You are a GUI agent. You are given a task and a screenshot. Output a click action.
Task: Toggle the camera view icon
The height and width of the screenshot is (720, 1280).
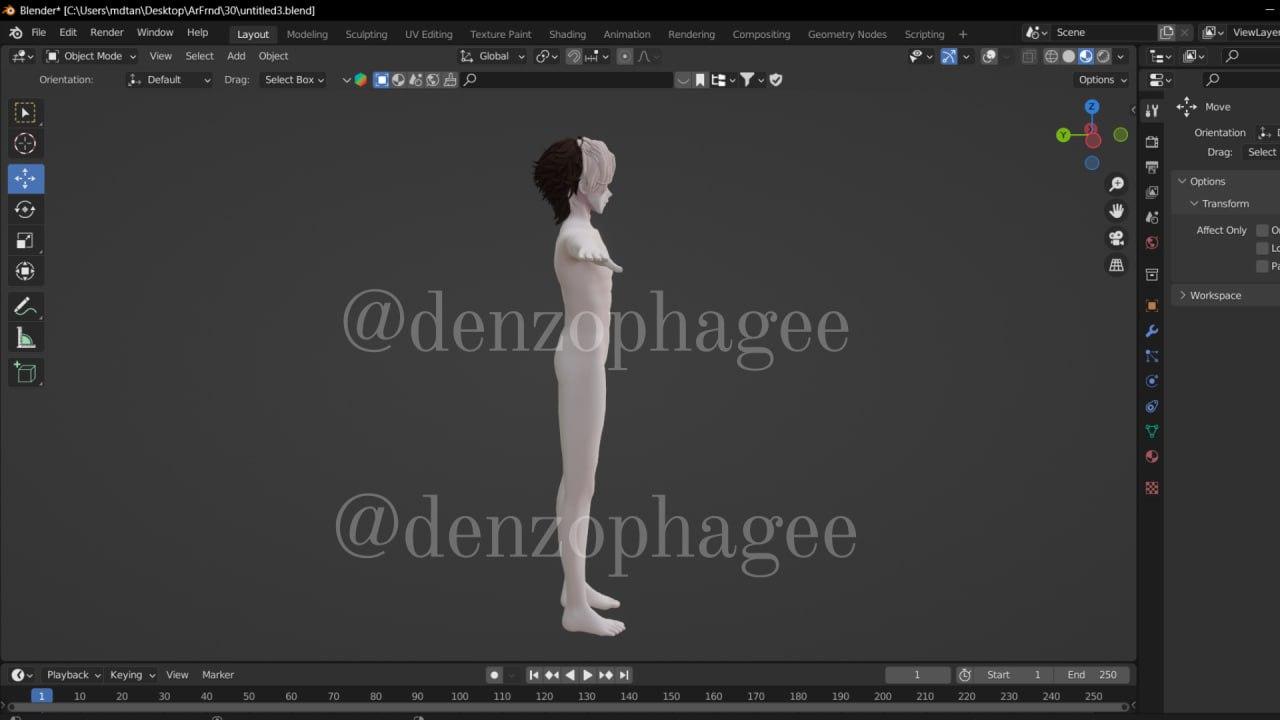pyautogui.click(x=1116, y=238)
